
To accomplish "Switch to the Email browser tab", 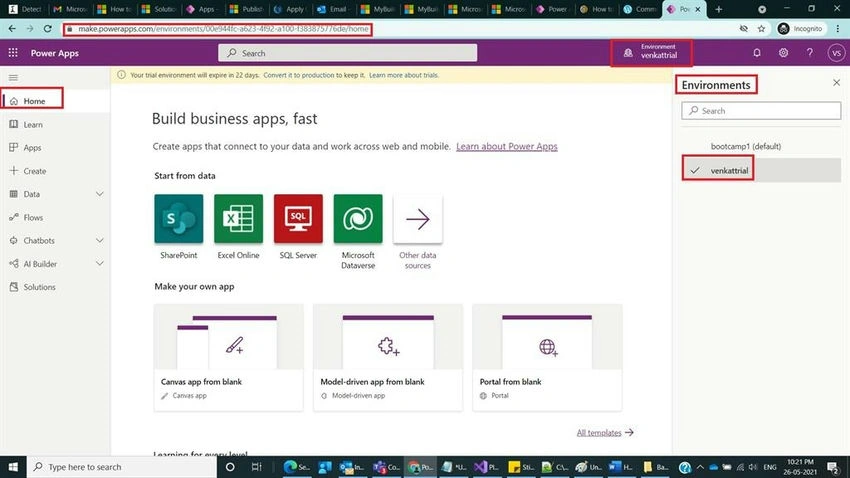I will (332, 9).
